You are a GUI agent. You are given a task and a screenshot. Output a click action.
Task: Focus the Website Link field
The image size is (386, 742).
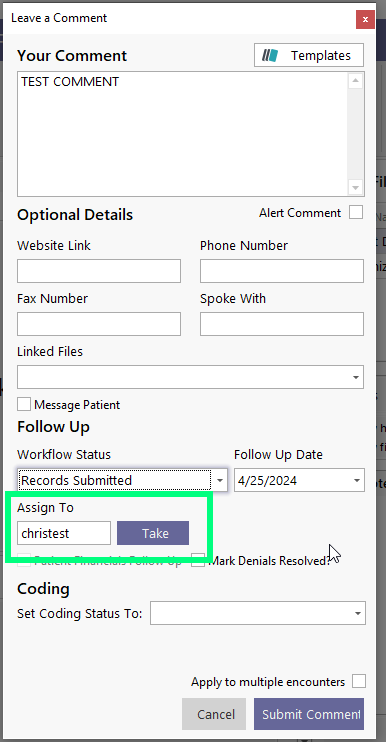[99, 271]
